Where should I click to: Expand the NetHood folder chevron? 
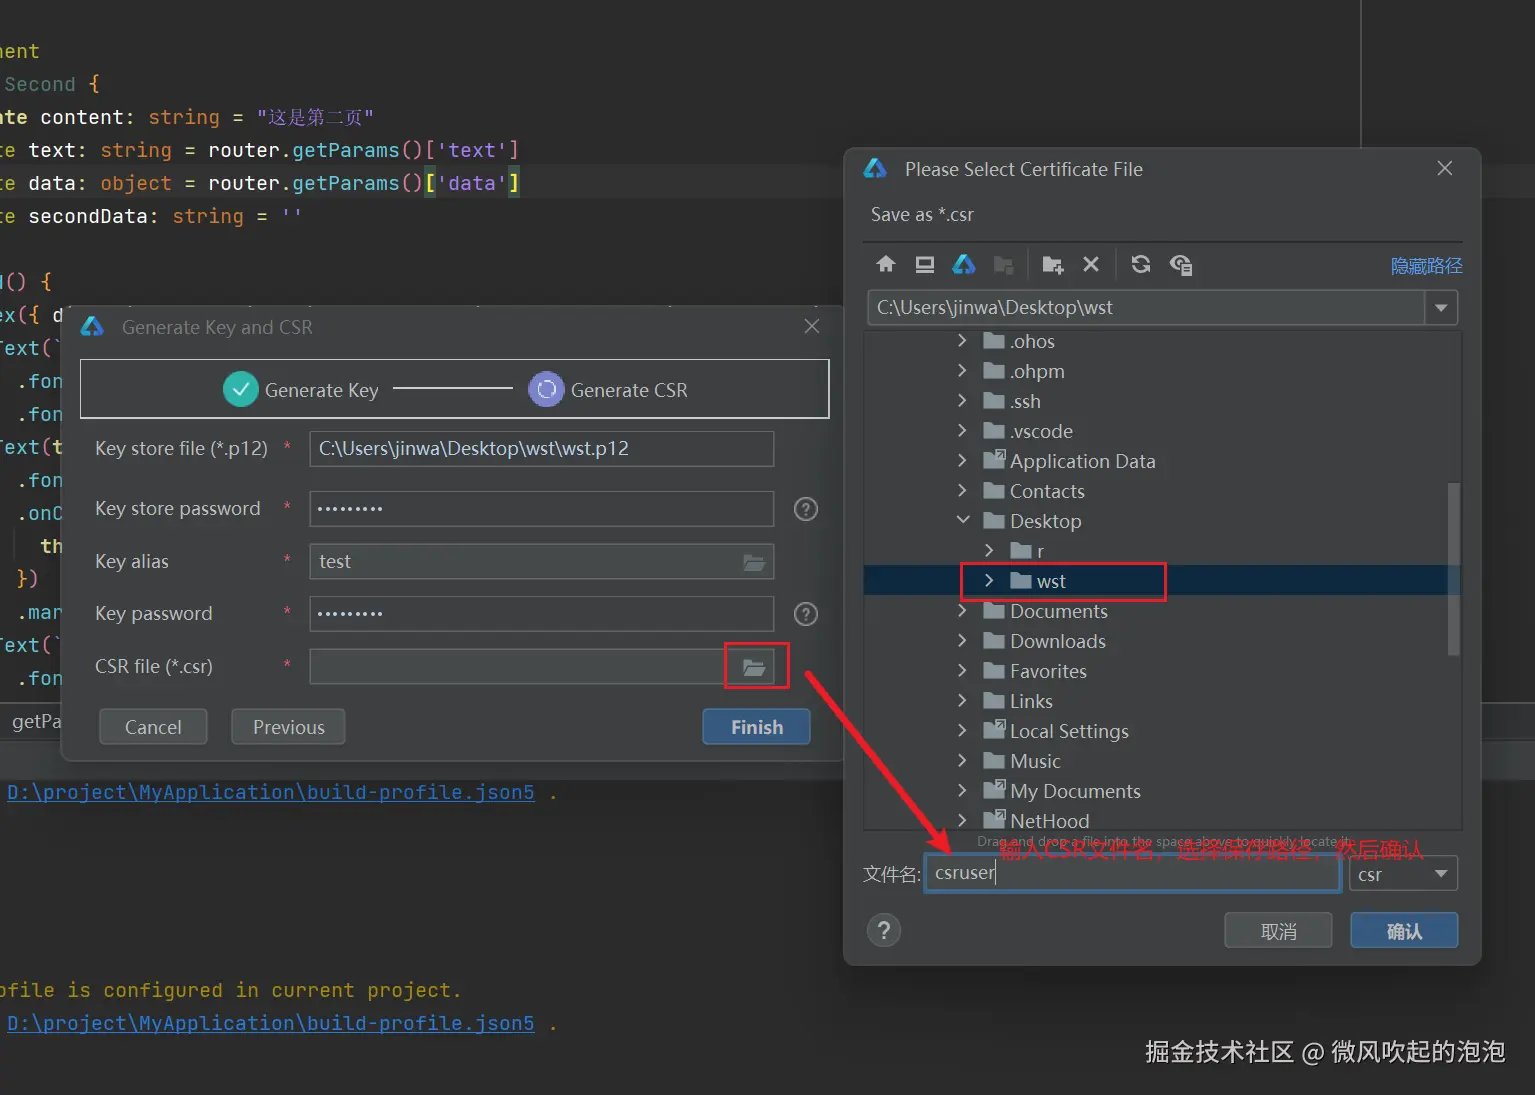[x=962, y=820]
